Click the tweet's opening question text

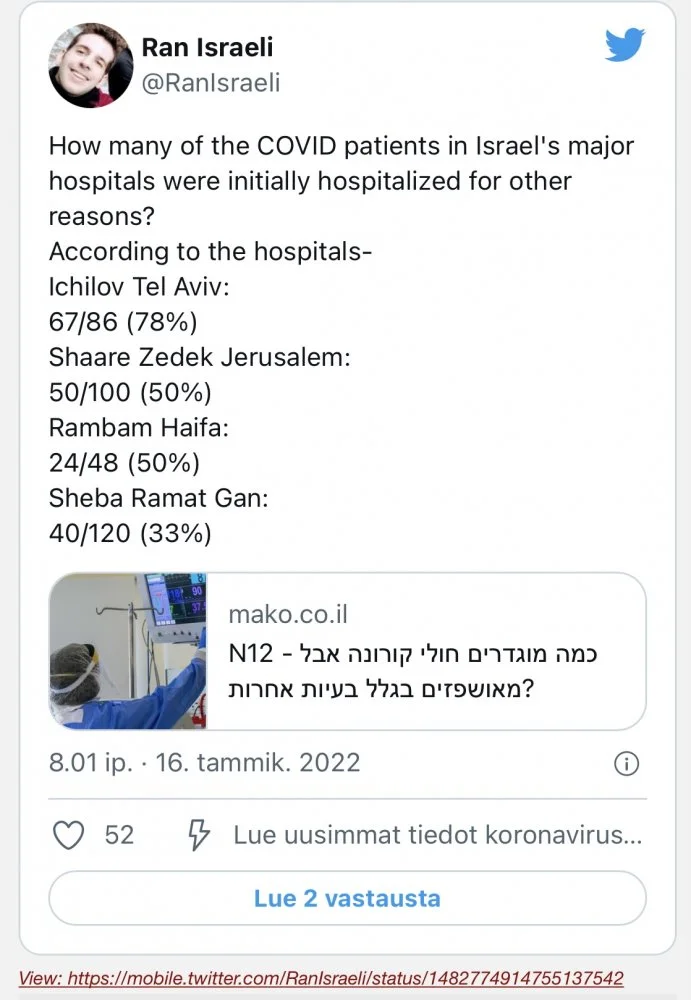coord(341,182)
